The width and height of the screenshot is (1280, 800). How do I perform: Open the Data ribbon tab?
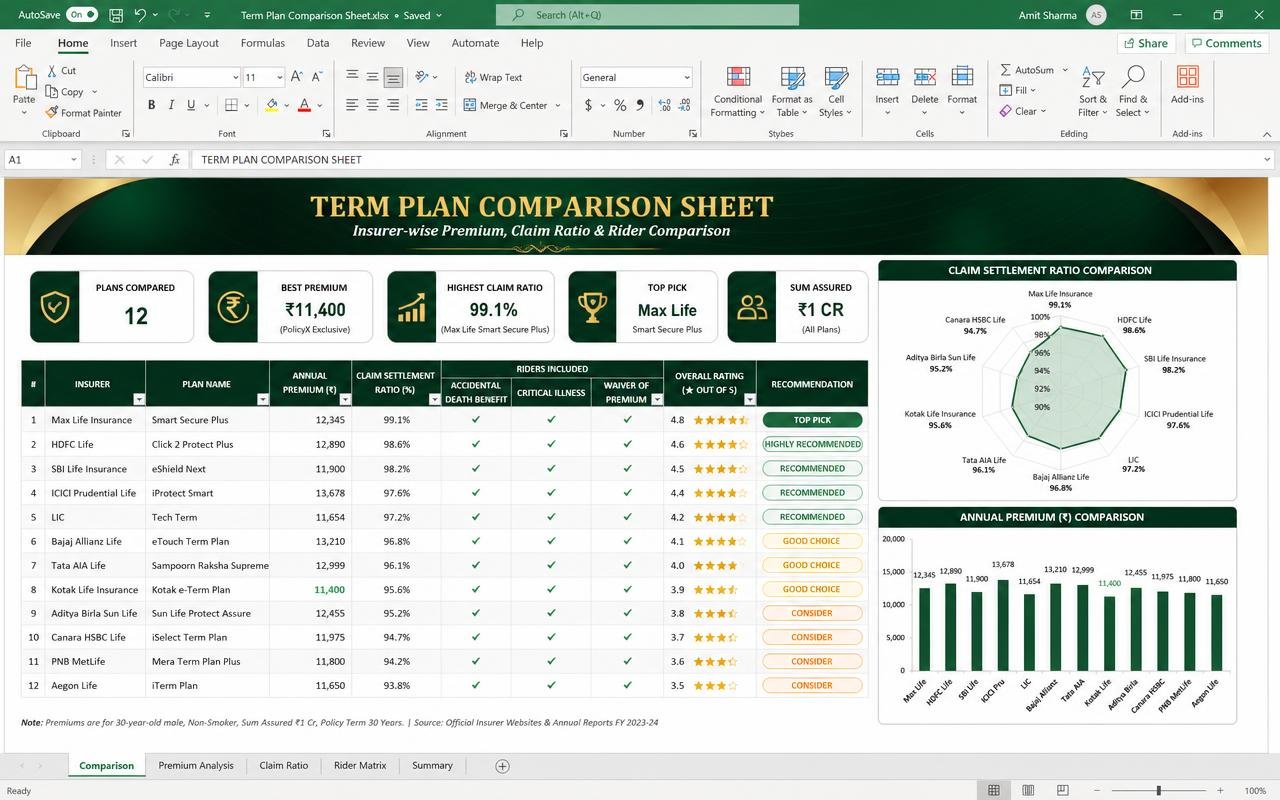coord(318,43)
